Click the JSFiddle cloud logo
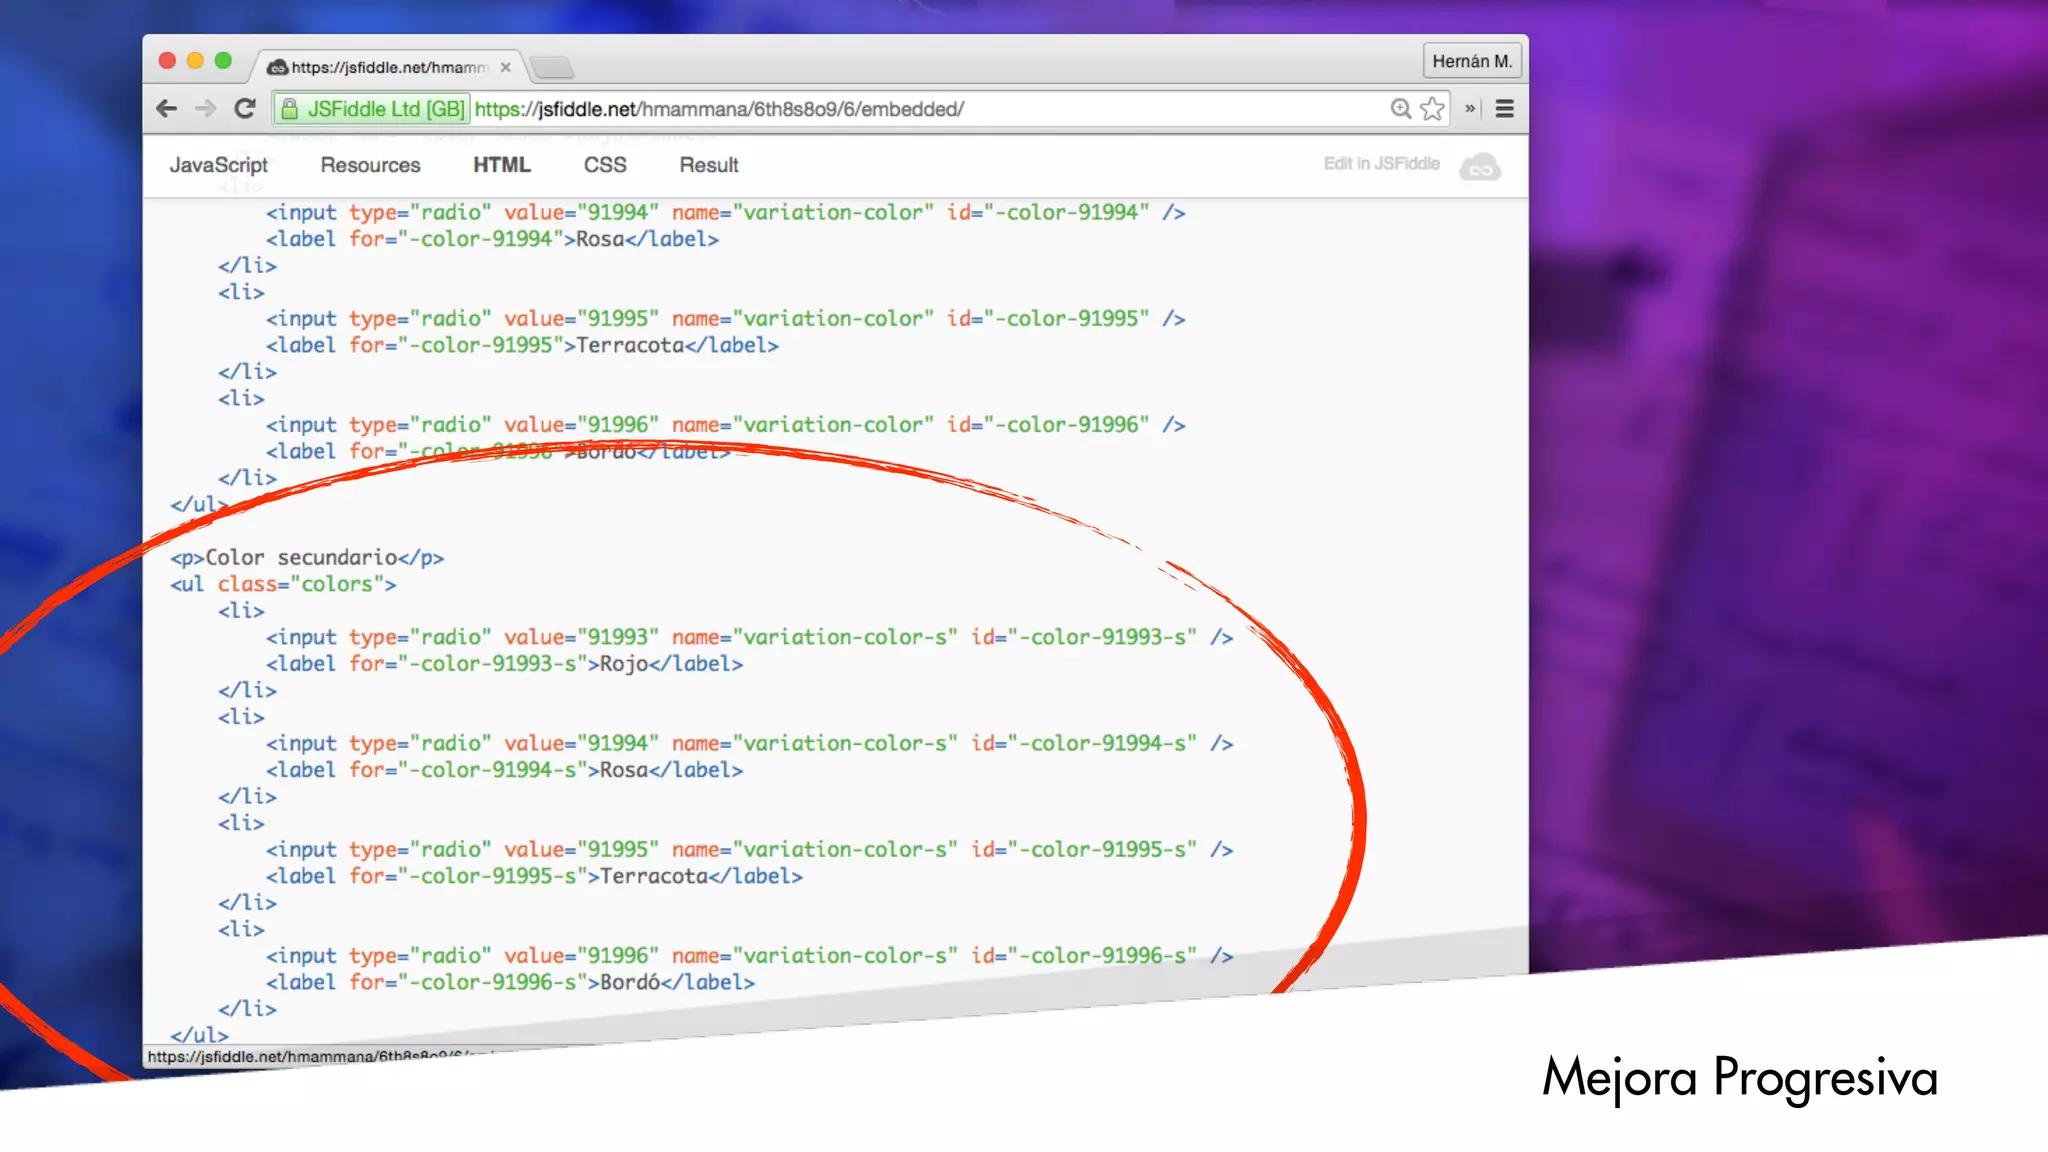 pos(1480,166)
